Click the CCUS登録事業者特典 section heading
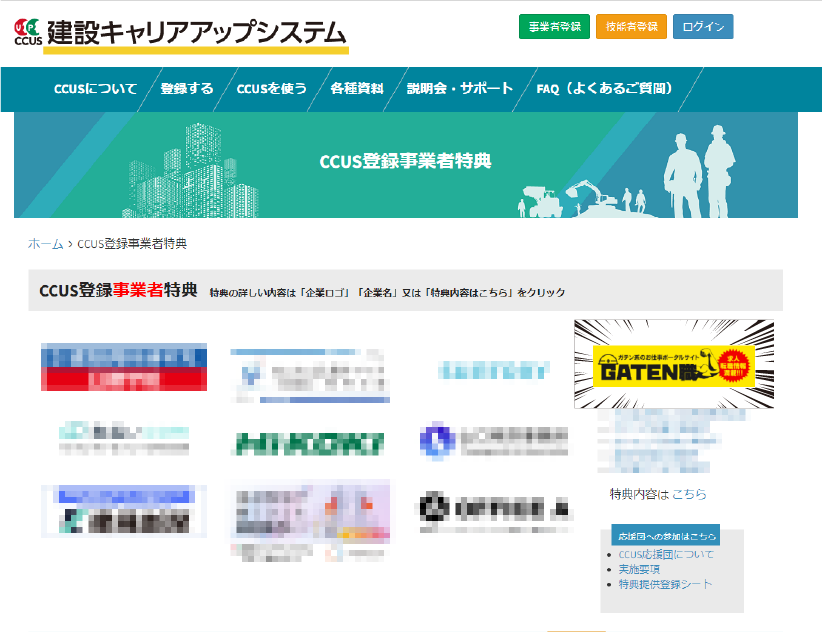 [x=118, y=290]
